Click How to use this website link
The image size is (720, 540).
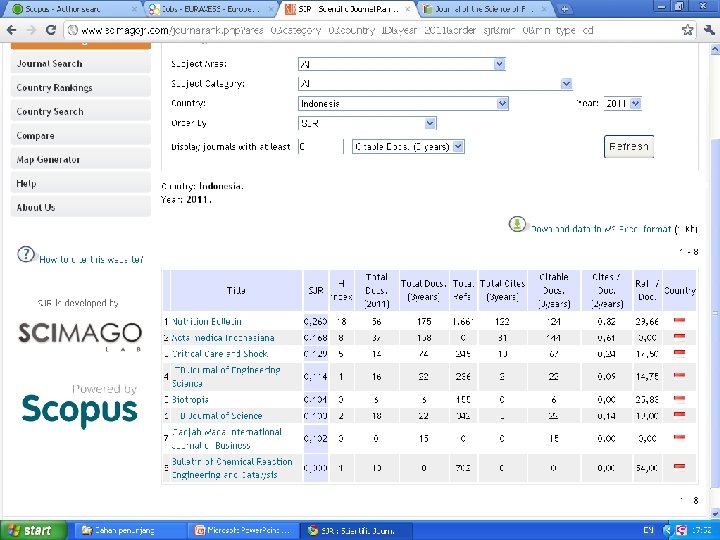[91, 259]
